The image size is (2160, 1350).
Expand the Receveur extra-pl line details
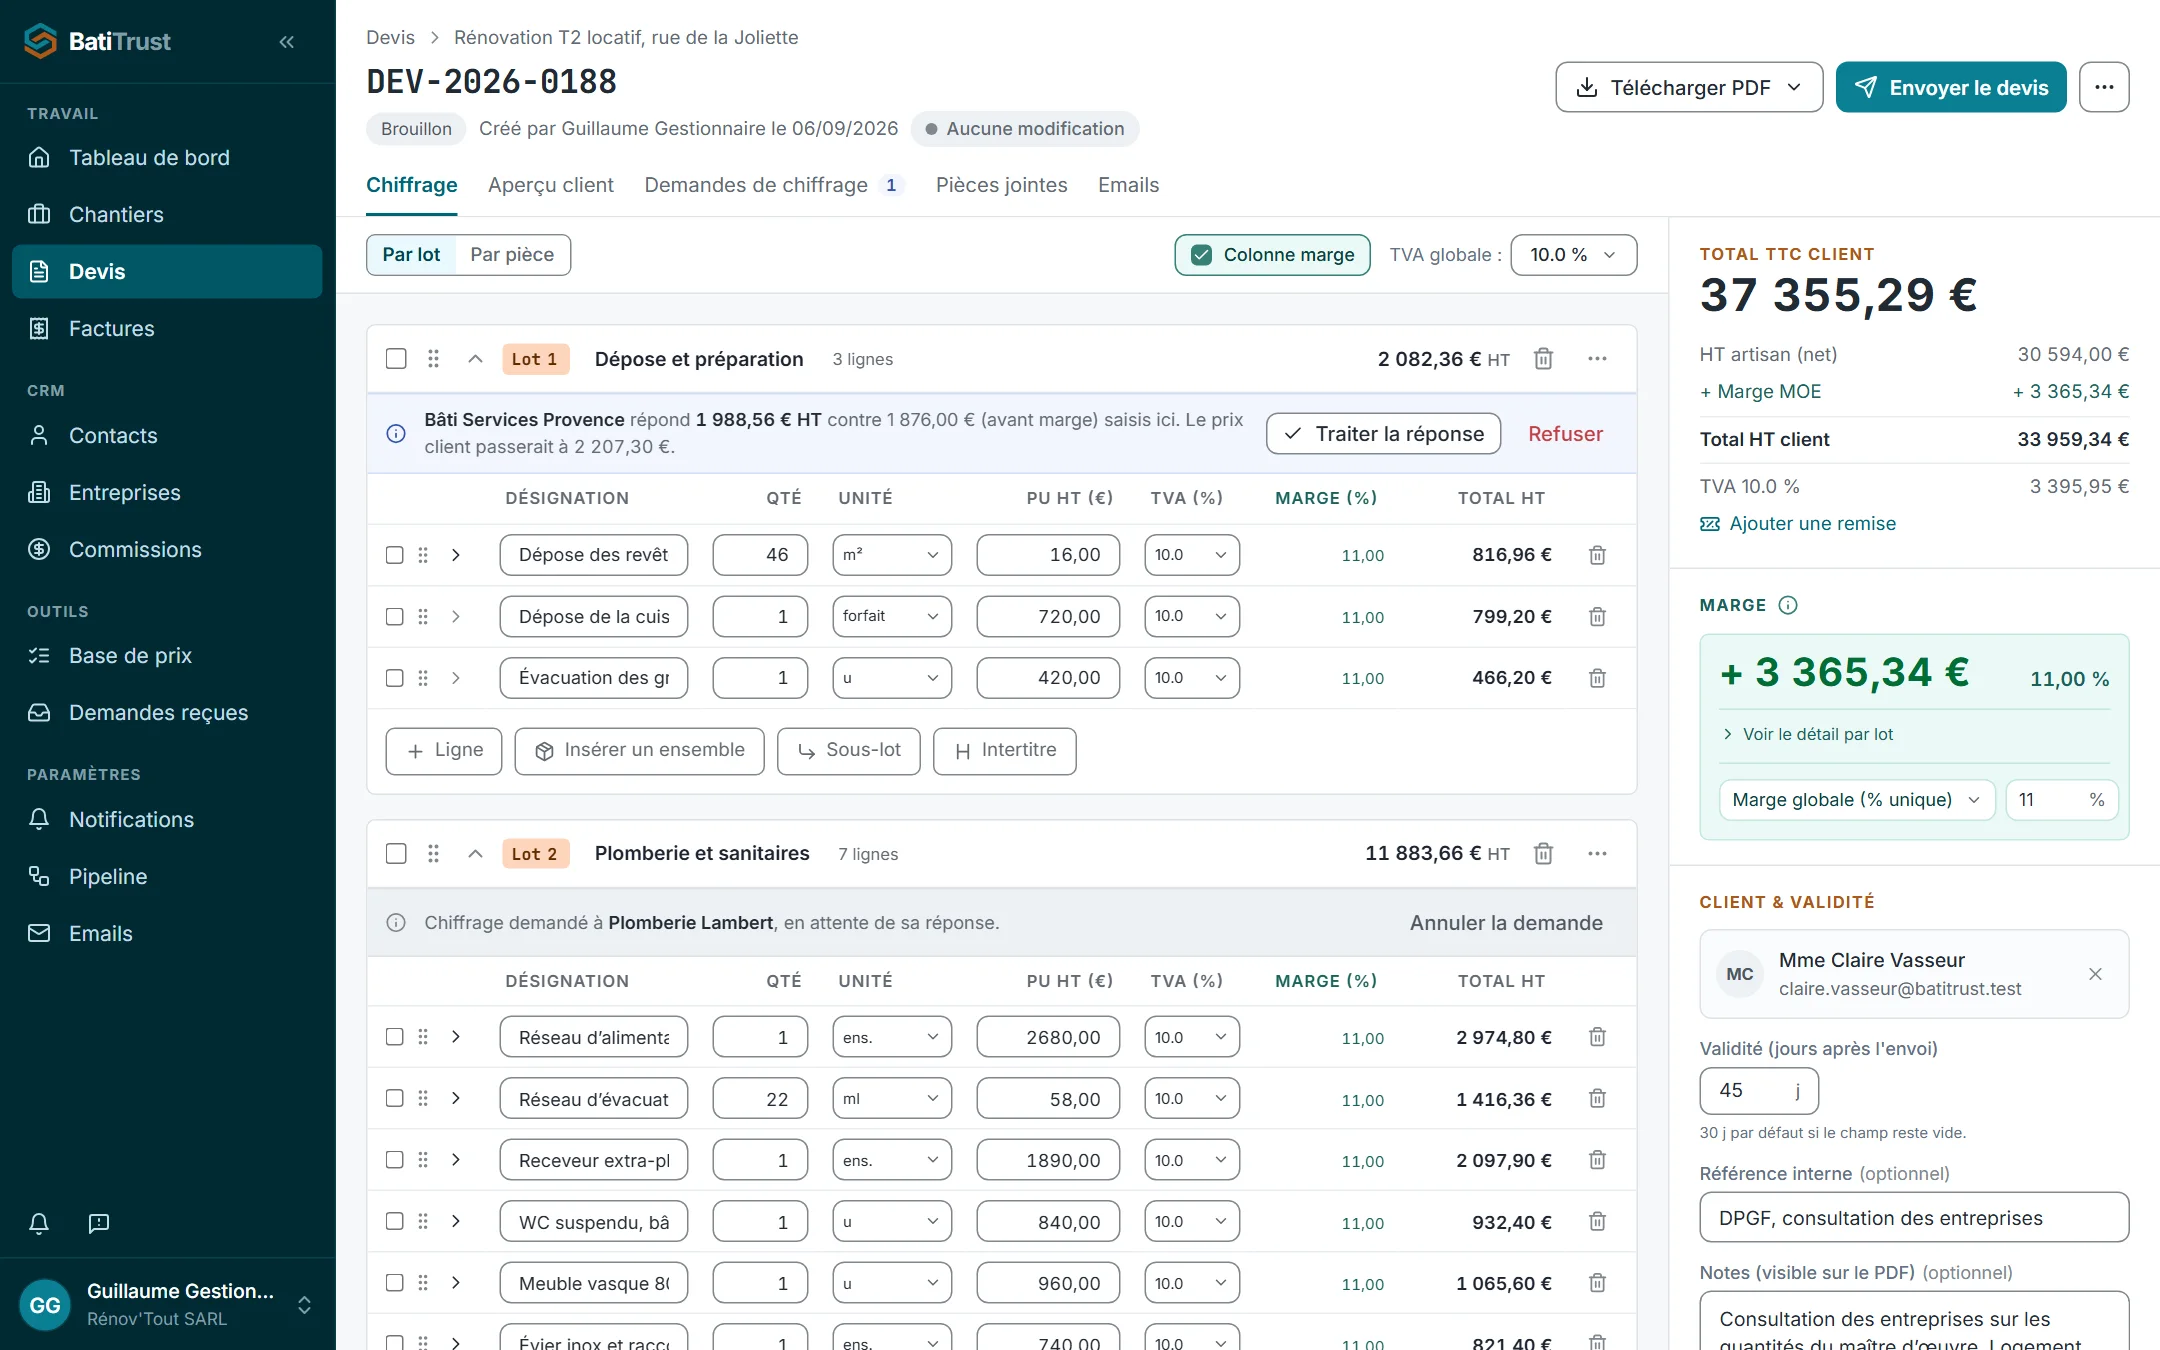[456, 1160]
